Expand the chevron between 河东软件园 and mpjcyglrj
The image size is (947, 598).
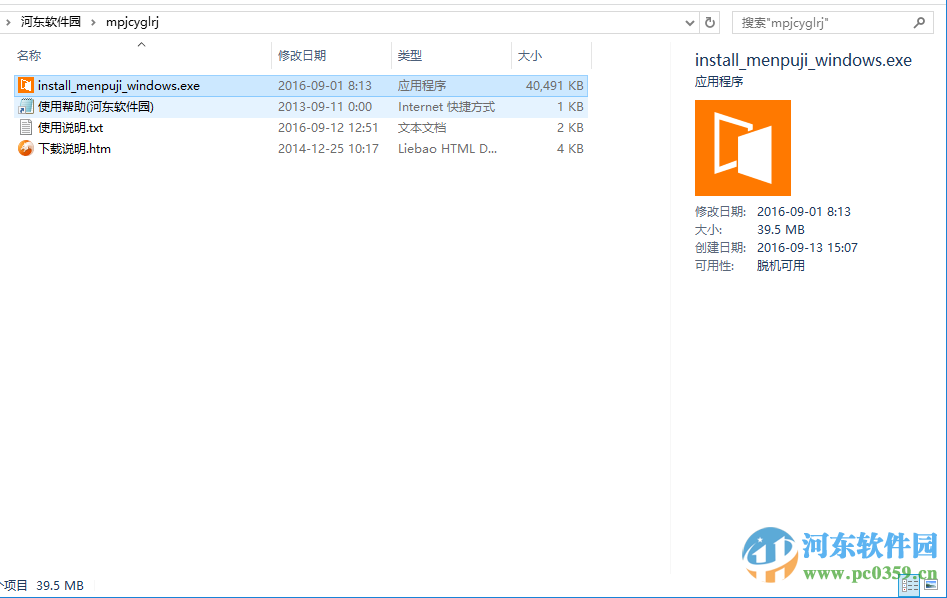click(x=93, y=22)
